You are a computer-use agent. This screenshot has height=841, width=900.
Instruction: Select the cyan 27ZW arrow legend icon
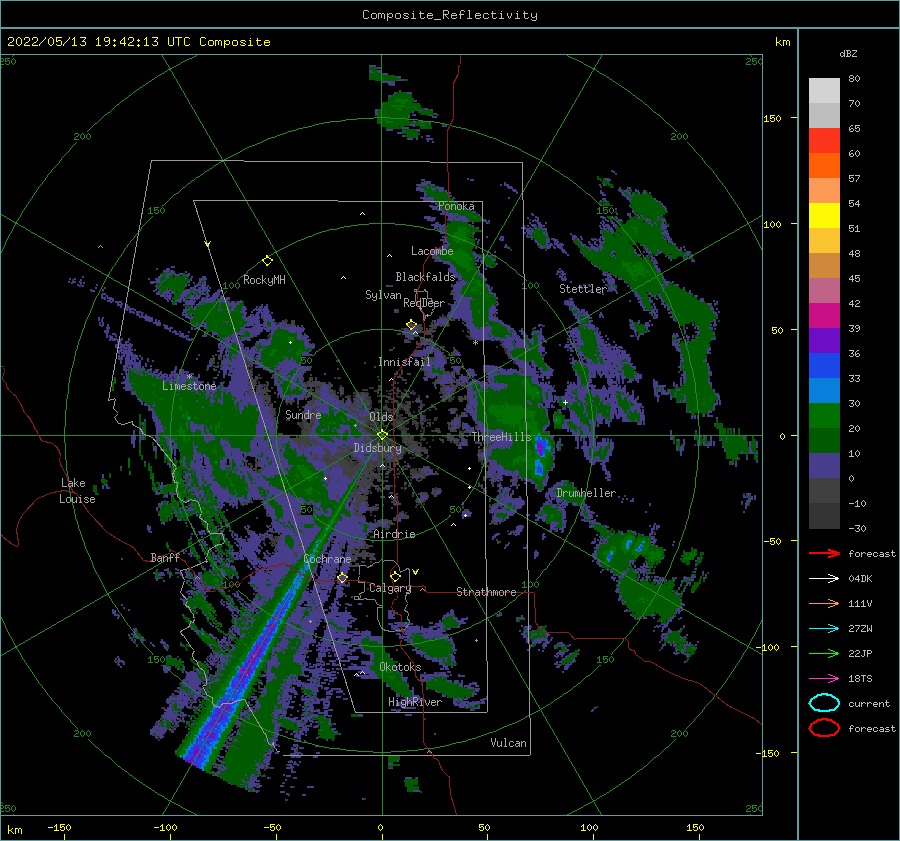pos(824,629)
